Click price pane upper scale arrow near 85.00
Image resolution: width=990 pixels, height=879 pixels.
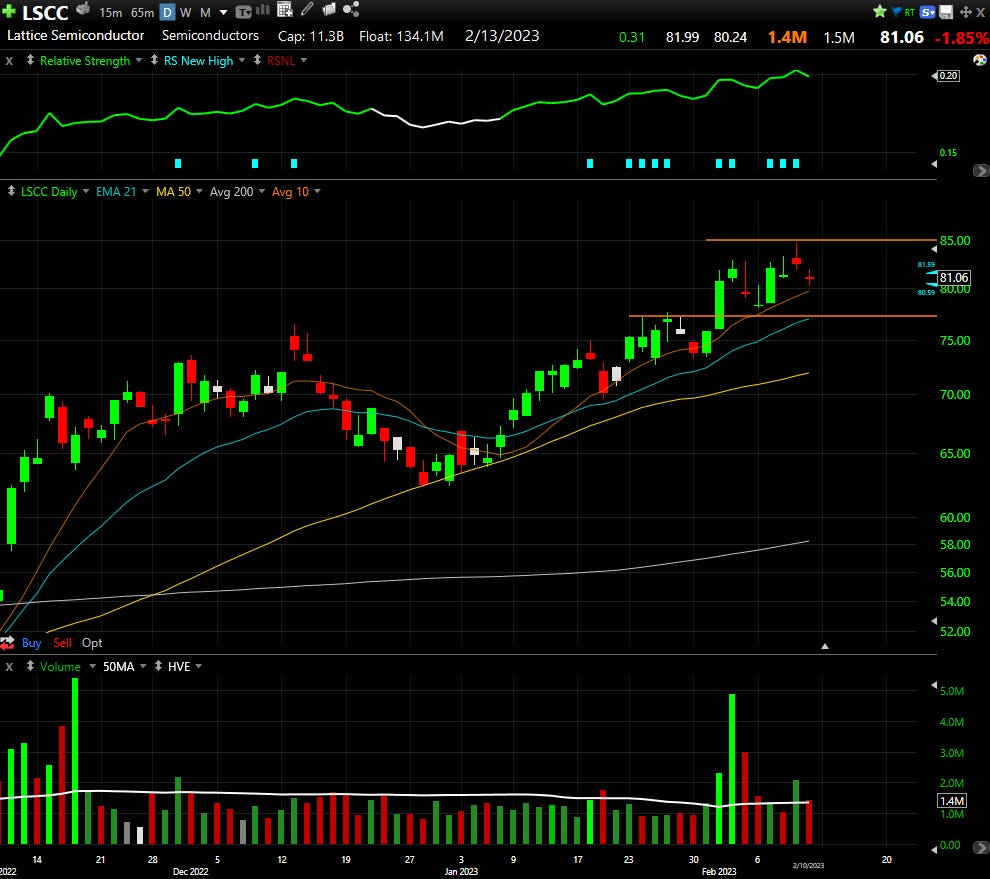[934, 249]
